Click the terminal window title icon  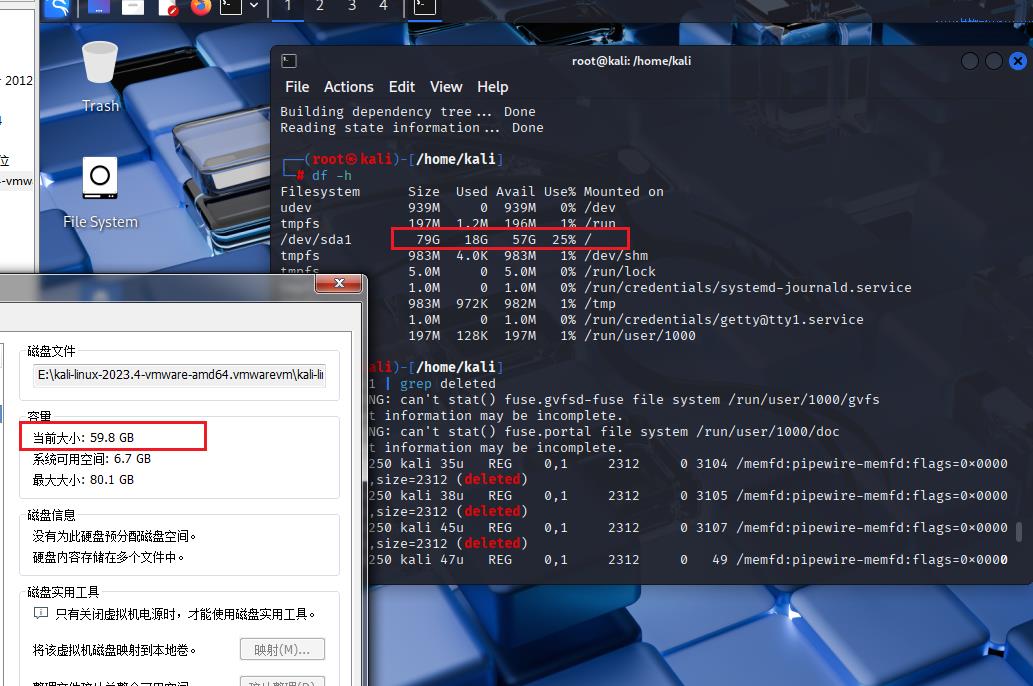289,61
